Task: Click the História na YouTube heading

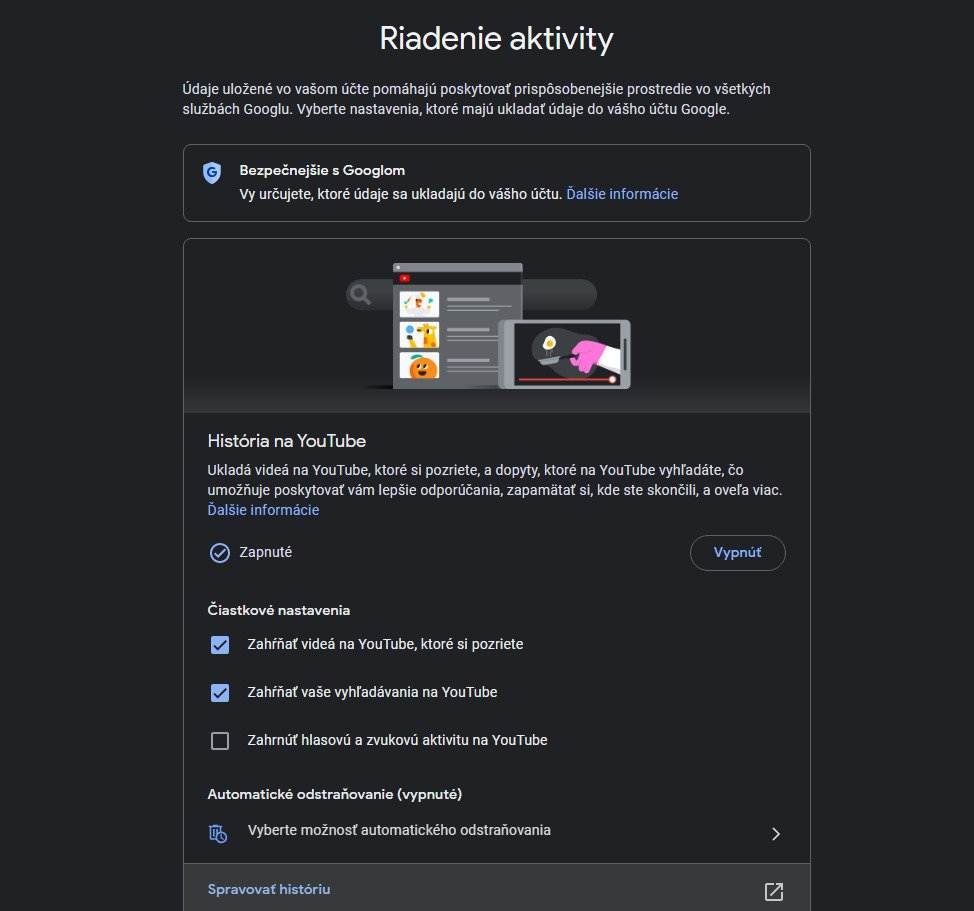Action: pyautogui.click(x=286, y=441)
